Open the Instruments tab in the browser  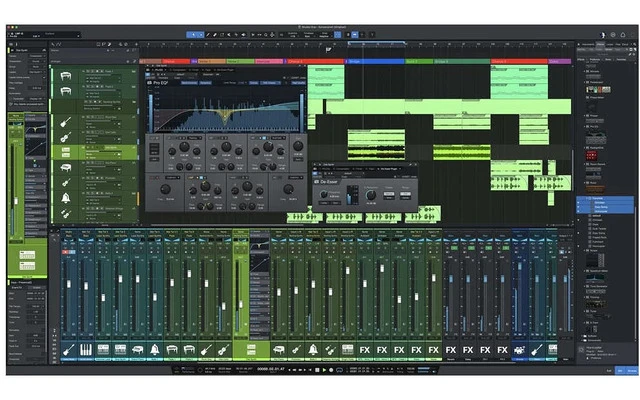tap(588, 44)
